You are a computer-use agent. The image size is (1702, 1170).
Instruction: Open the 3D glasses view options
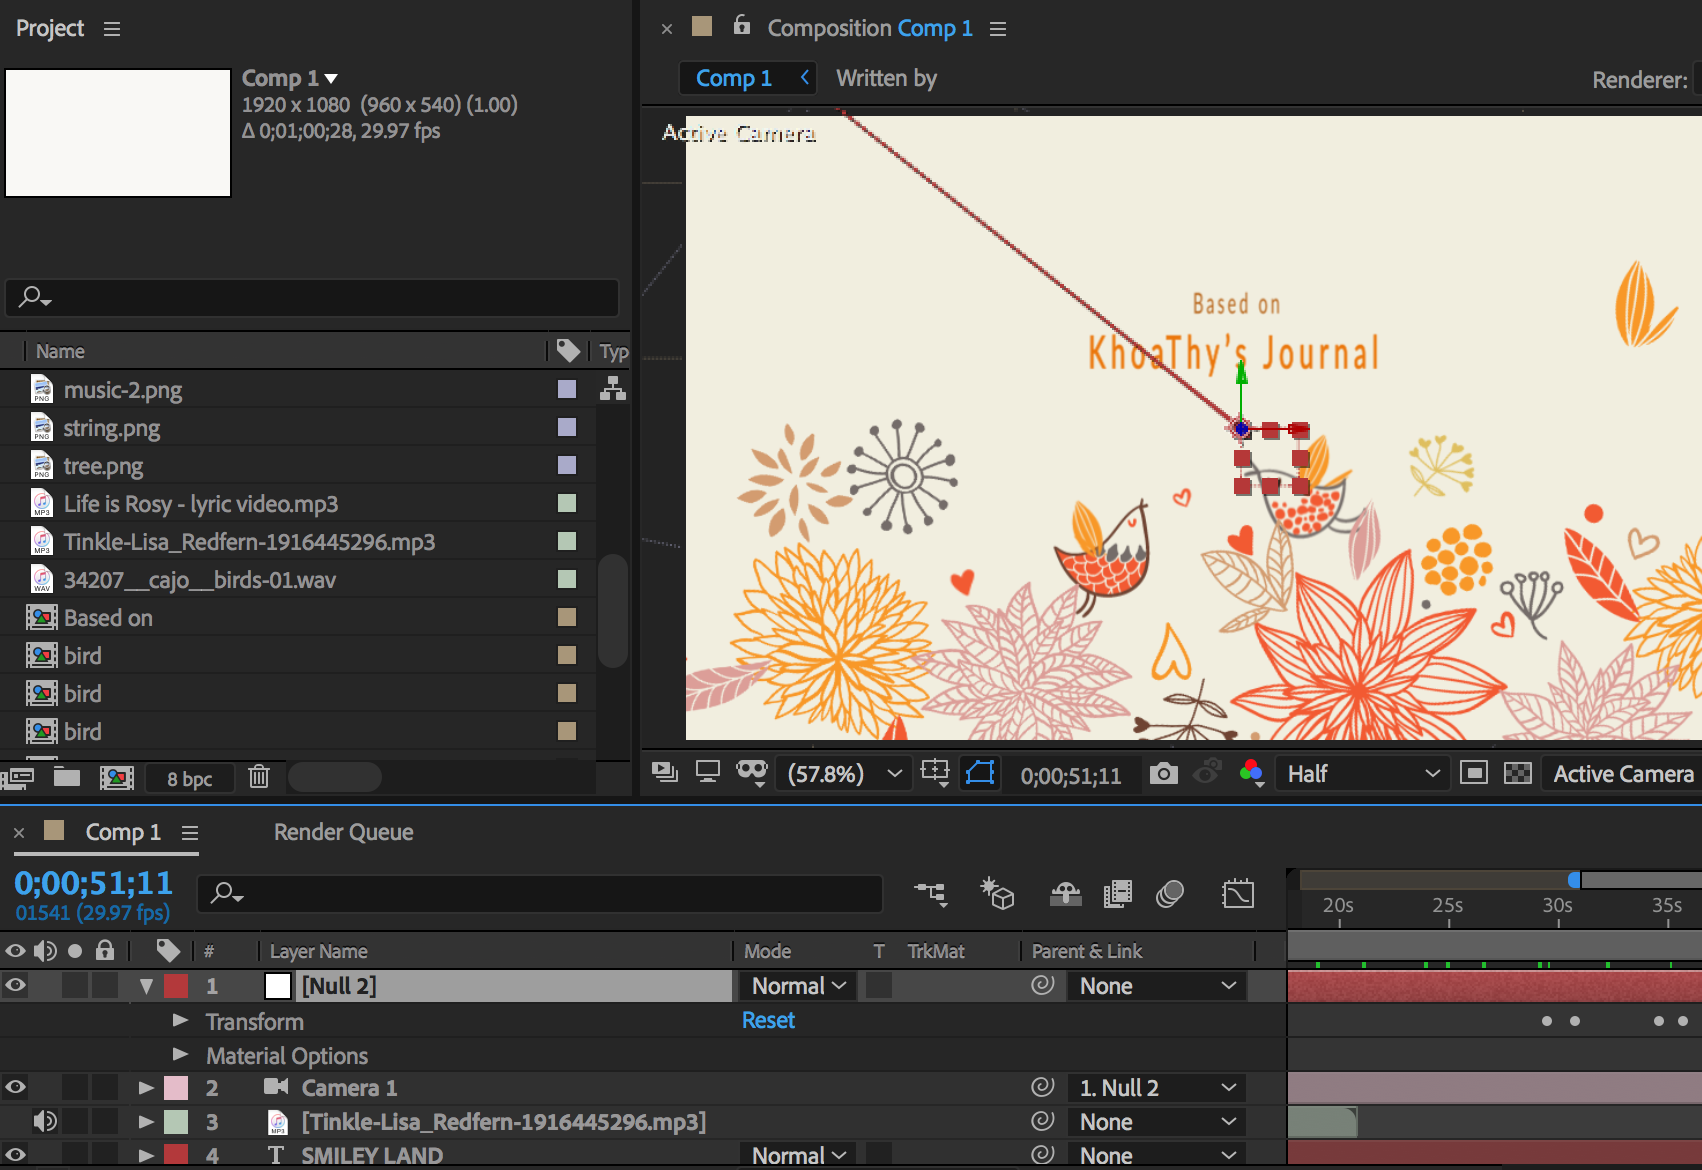point(752,772)
